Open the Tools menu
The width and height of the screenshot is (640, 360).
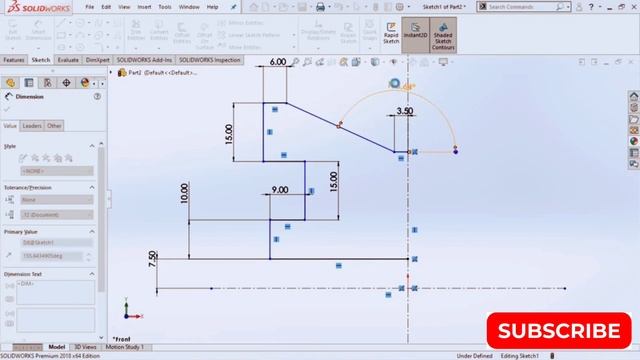click(x=165, y=7)
